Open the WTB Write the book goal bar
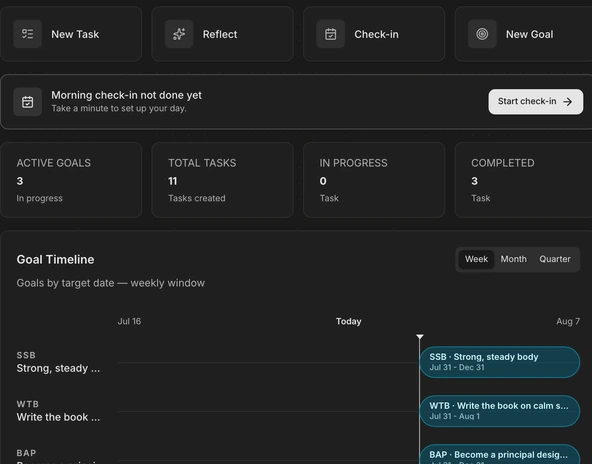 [500, 411]
